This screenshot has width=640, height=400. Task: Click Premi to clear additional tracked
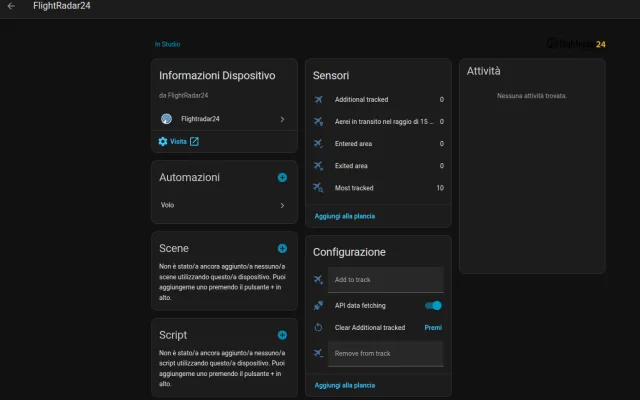point(433,327)
